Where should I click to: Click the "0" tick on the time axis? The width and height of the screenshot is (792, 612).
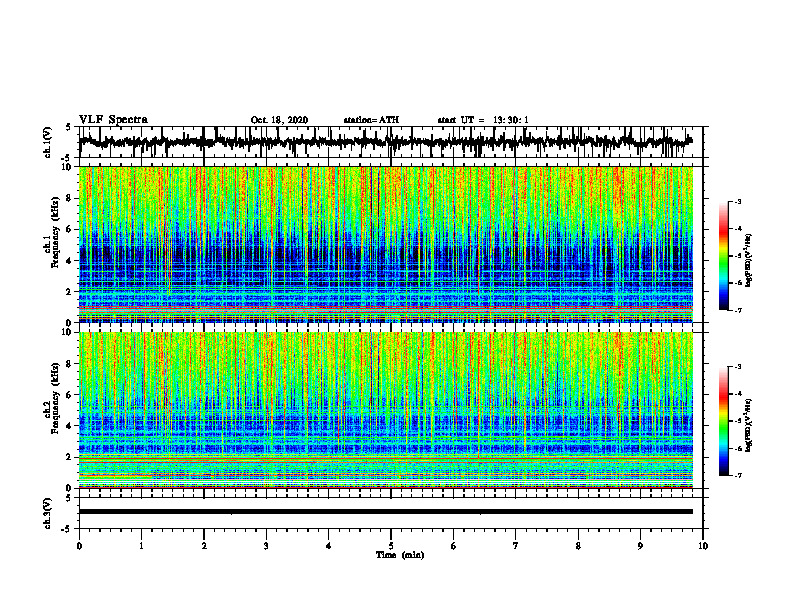[x=79, y=546]
